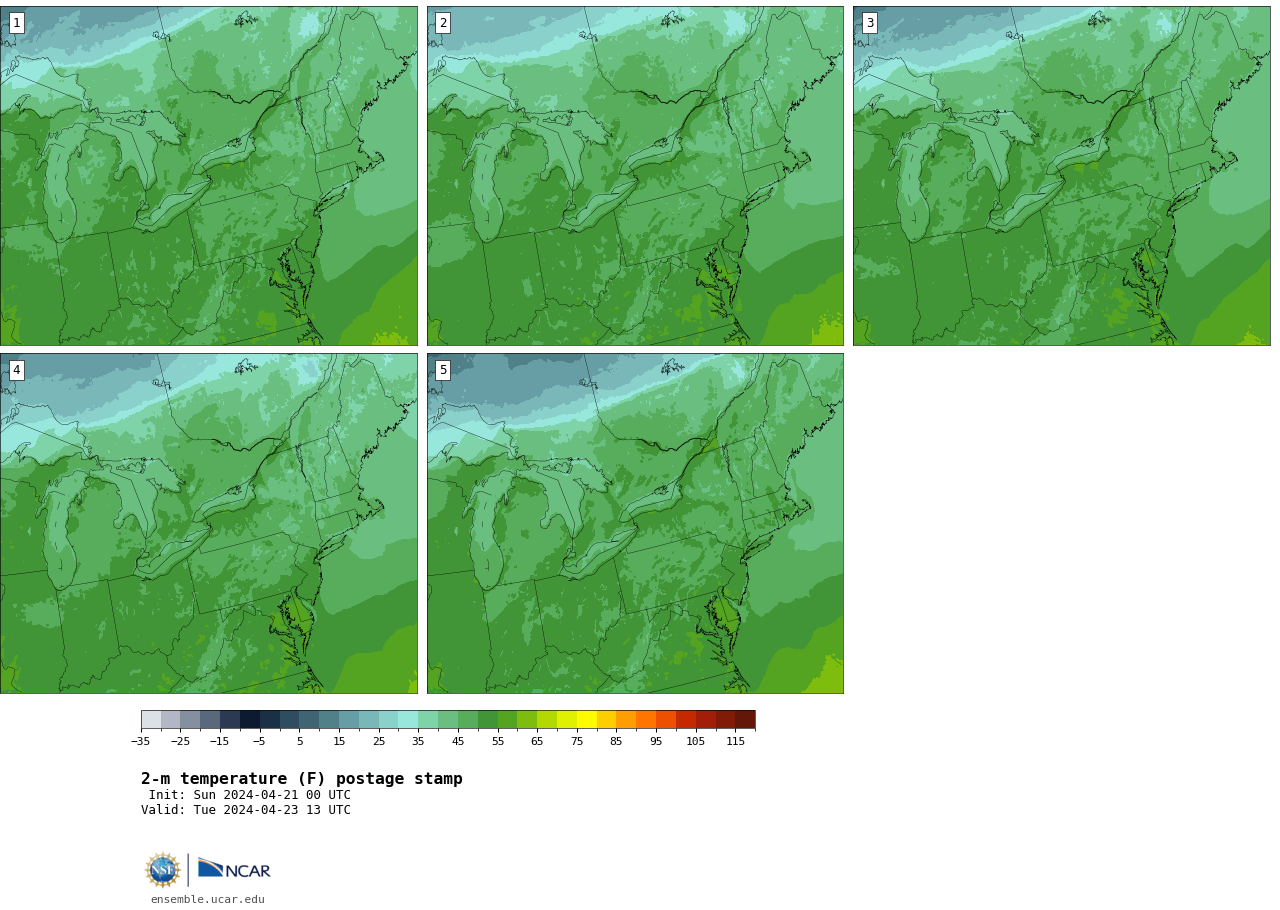This screenshot has height=910, width=1280.
Task: Click the '−25' colorbar tick label
Action: click(x=180, y=742)
